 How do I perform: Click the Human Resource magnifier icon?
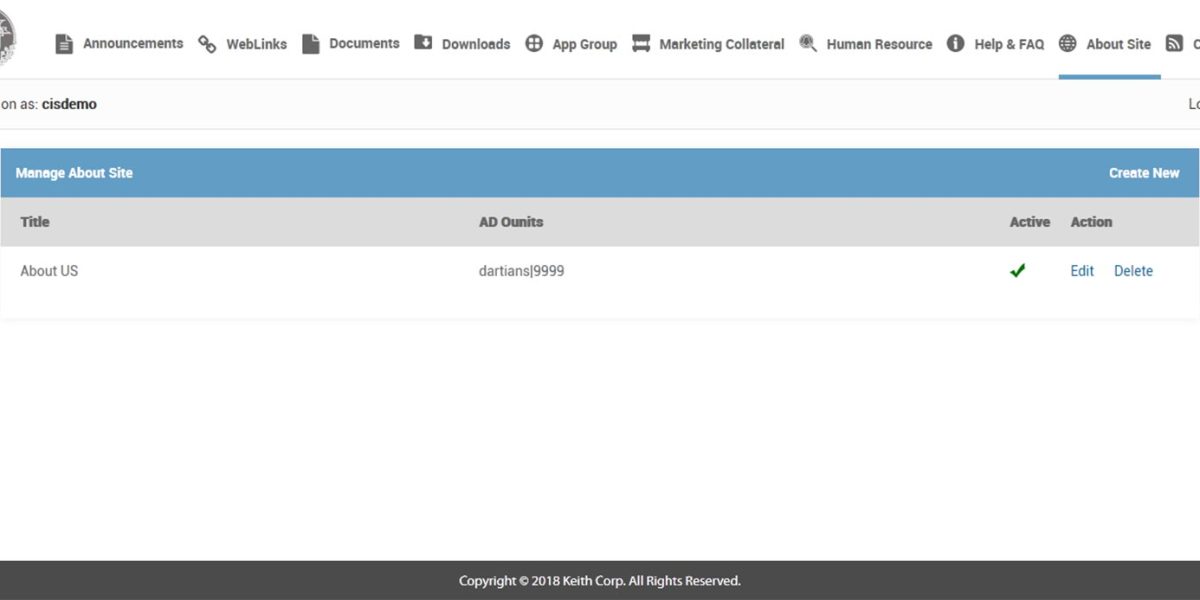click(806, 43)
